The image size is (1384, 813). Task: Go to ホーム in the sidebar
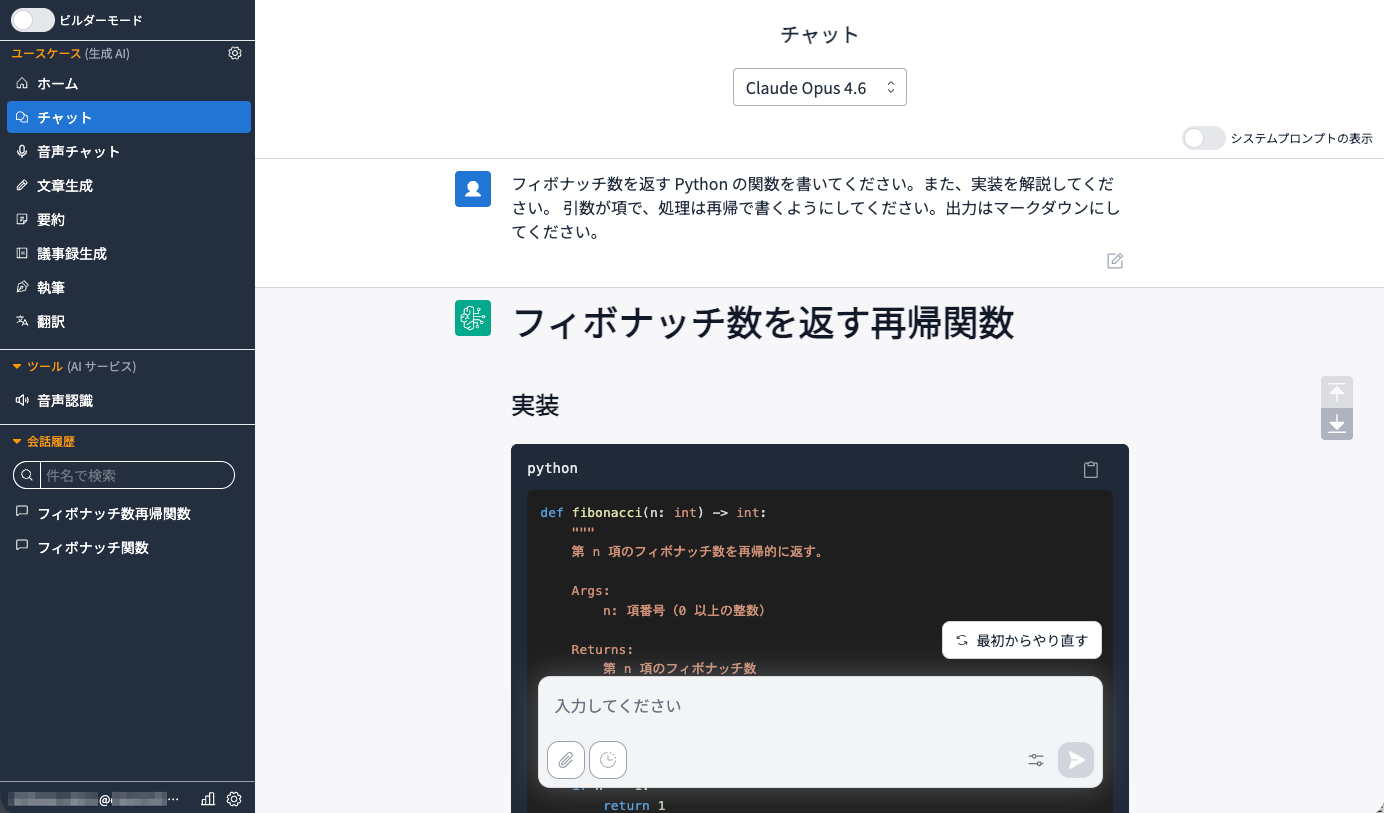tap(128, 84)
